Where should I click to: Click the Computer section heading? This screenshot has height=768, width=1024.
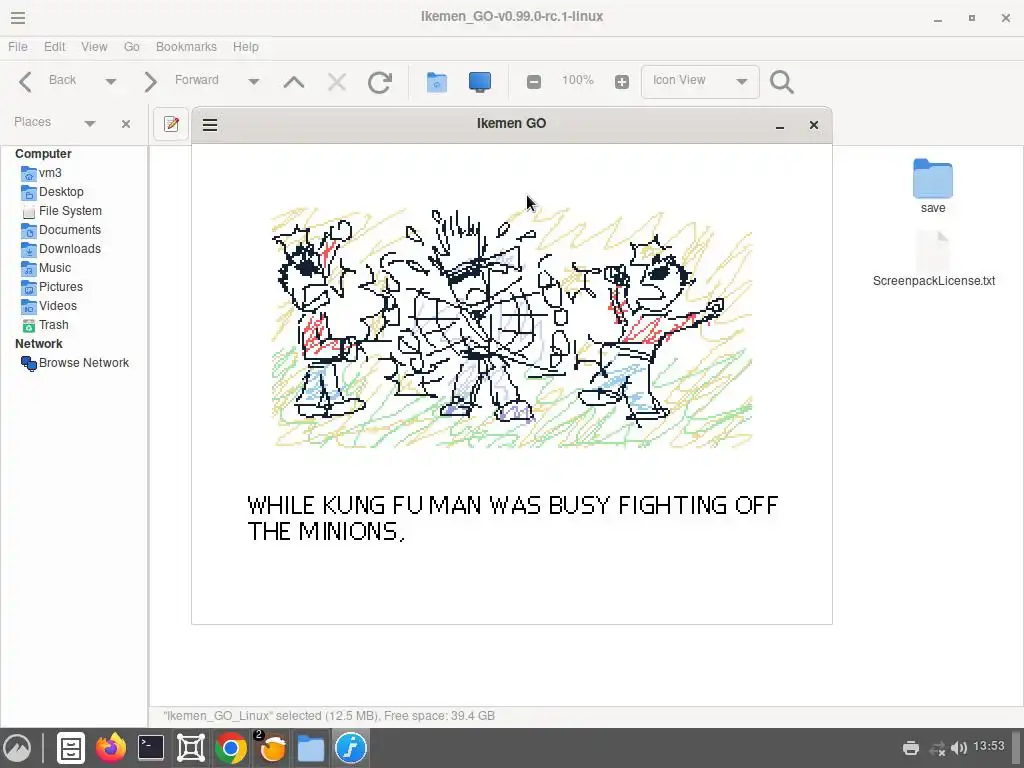pyautogui.click(x=43, y=153)
